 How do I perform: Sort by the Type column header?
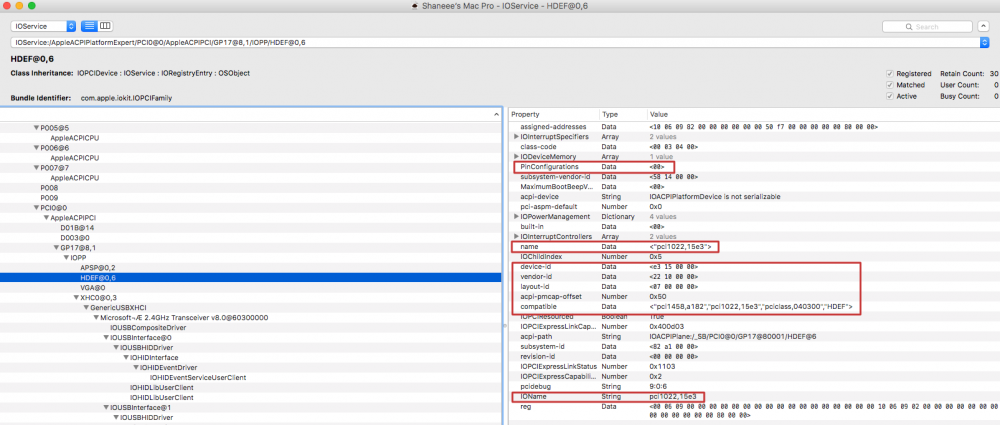623,114
